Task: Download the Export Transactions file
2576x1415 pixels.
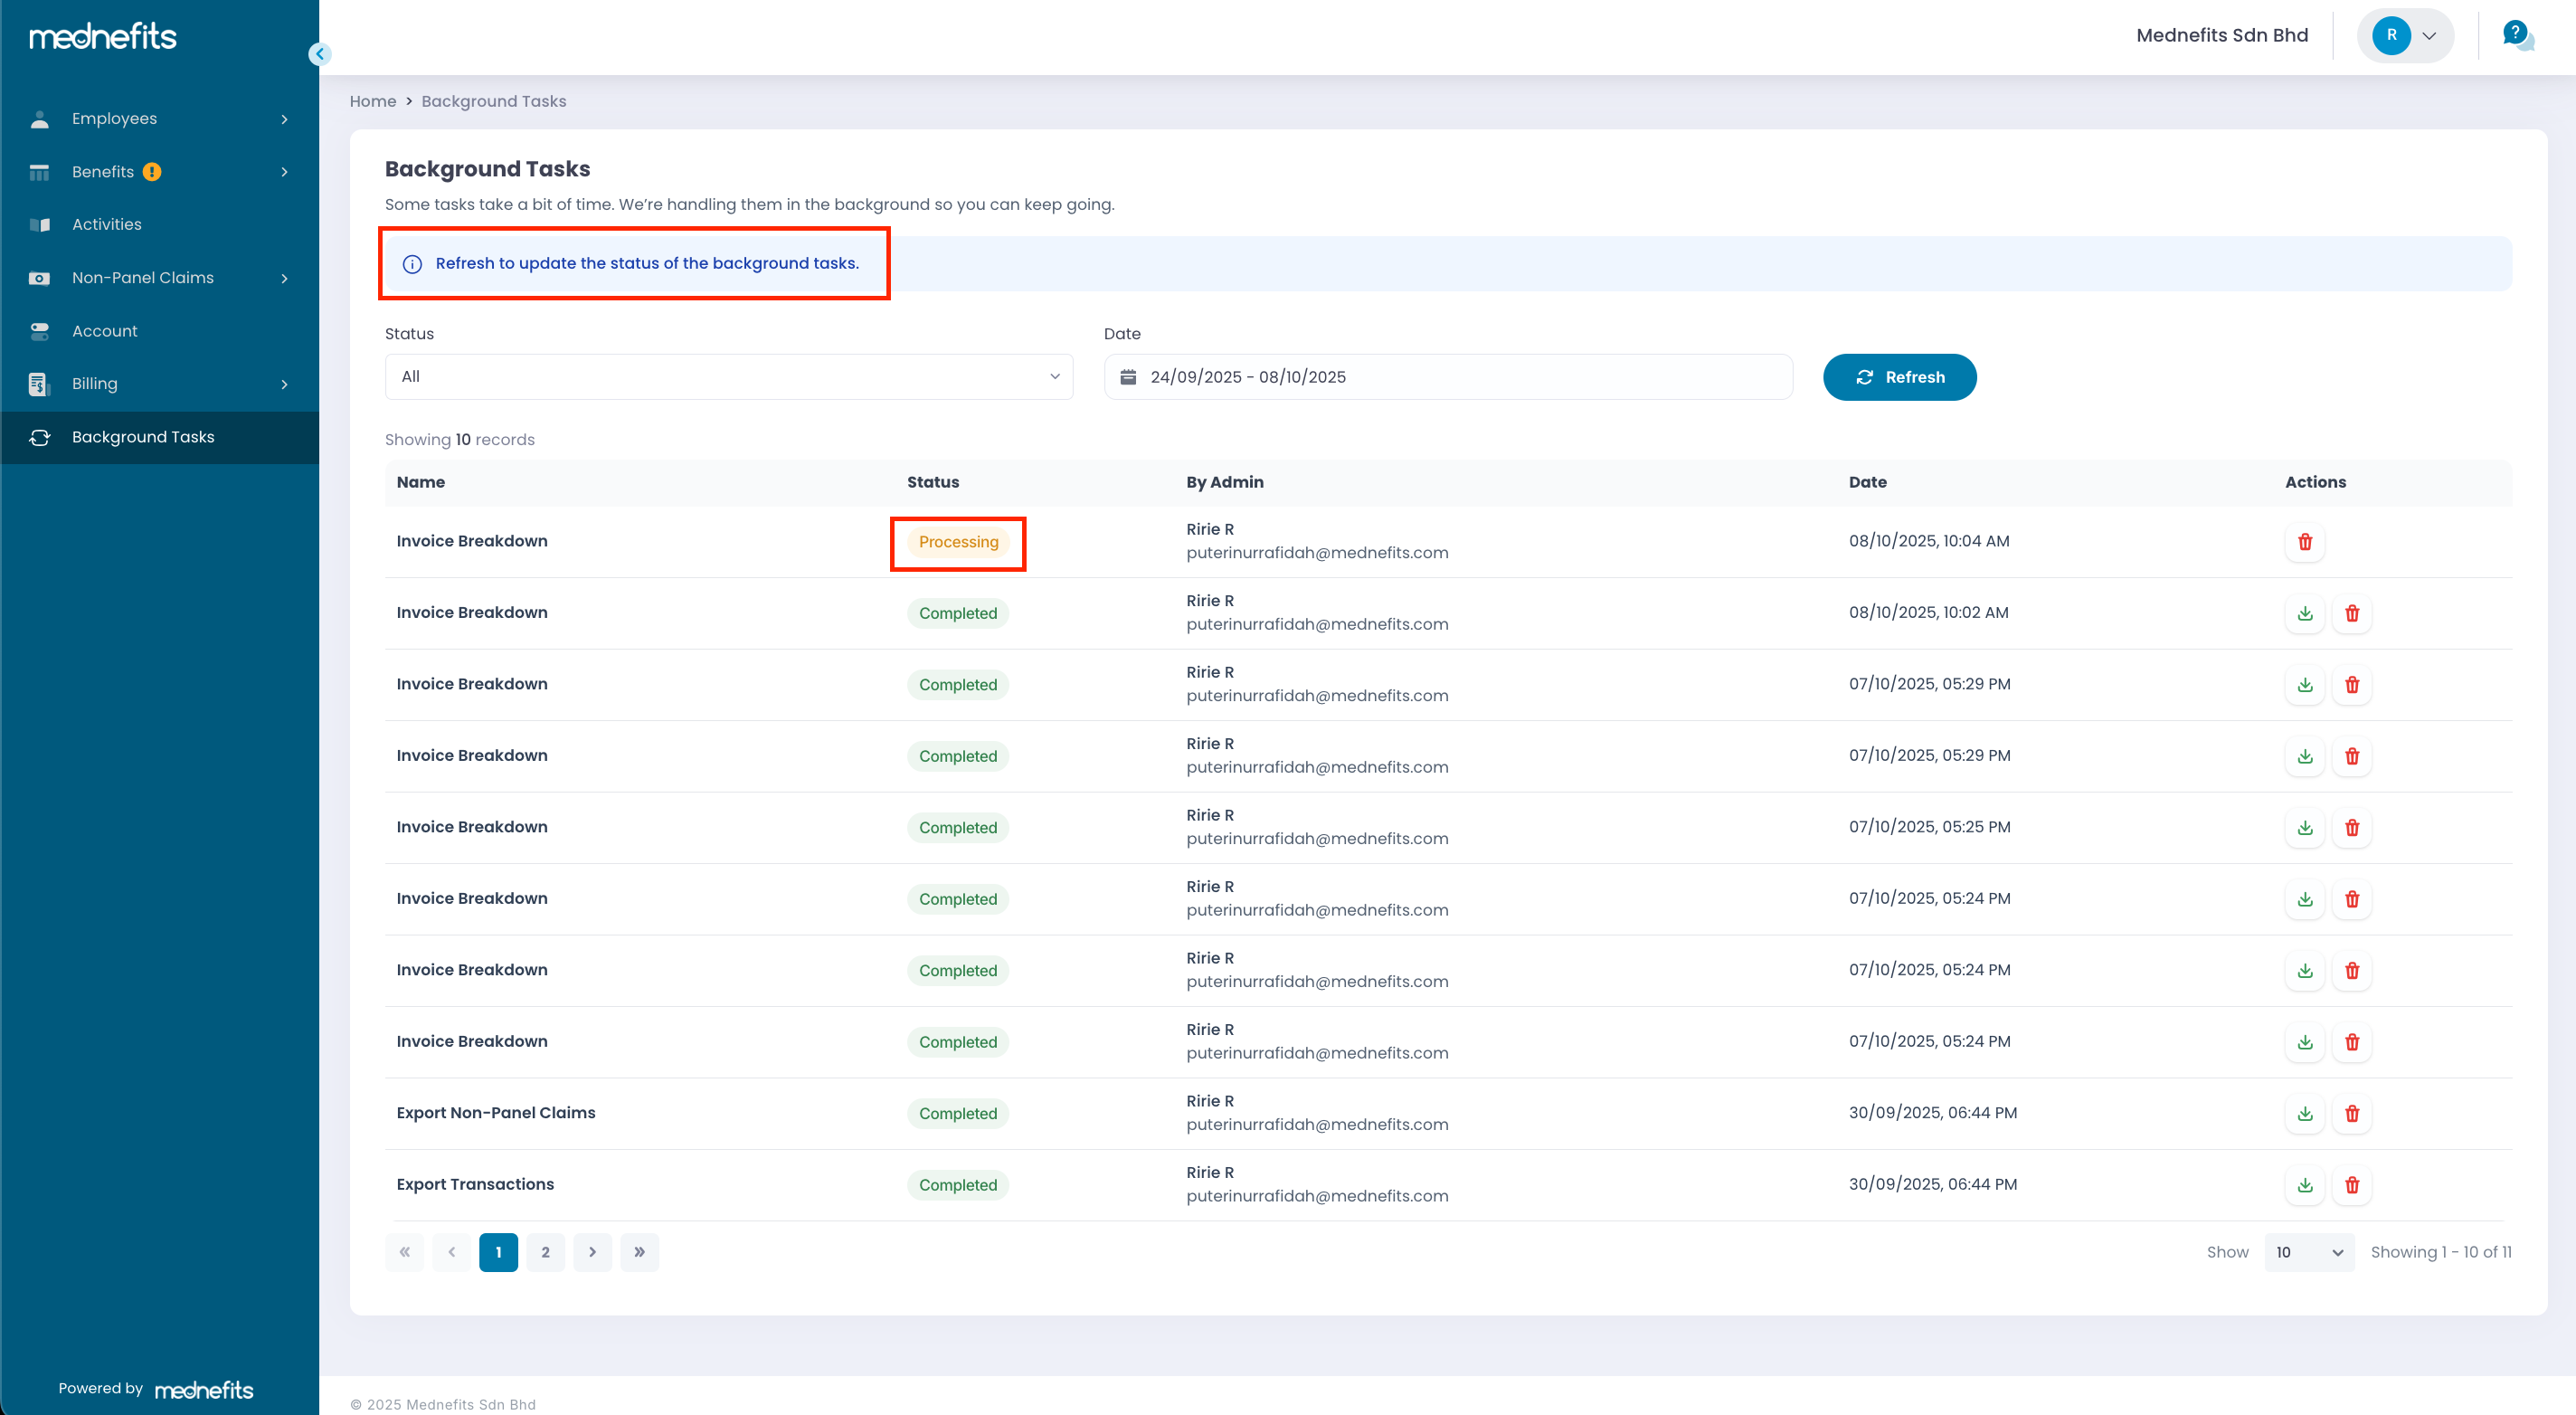Action: pyautogui.click(x=2304, y=1185)
